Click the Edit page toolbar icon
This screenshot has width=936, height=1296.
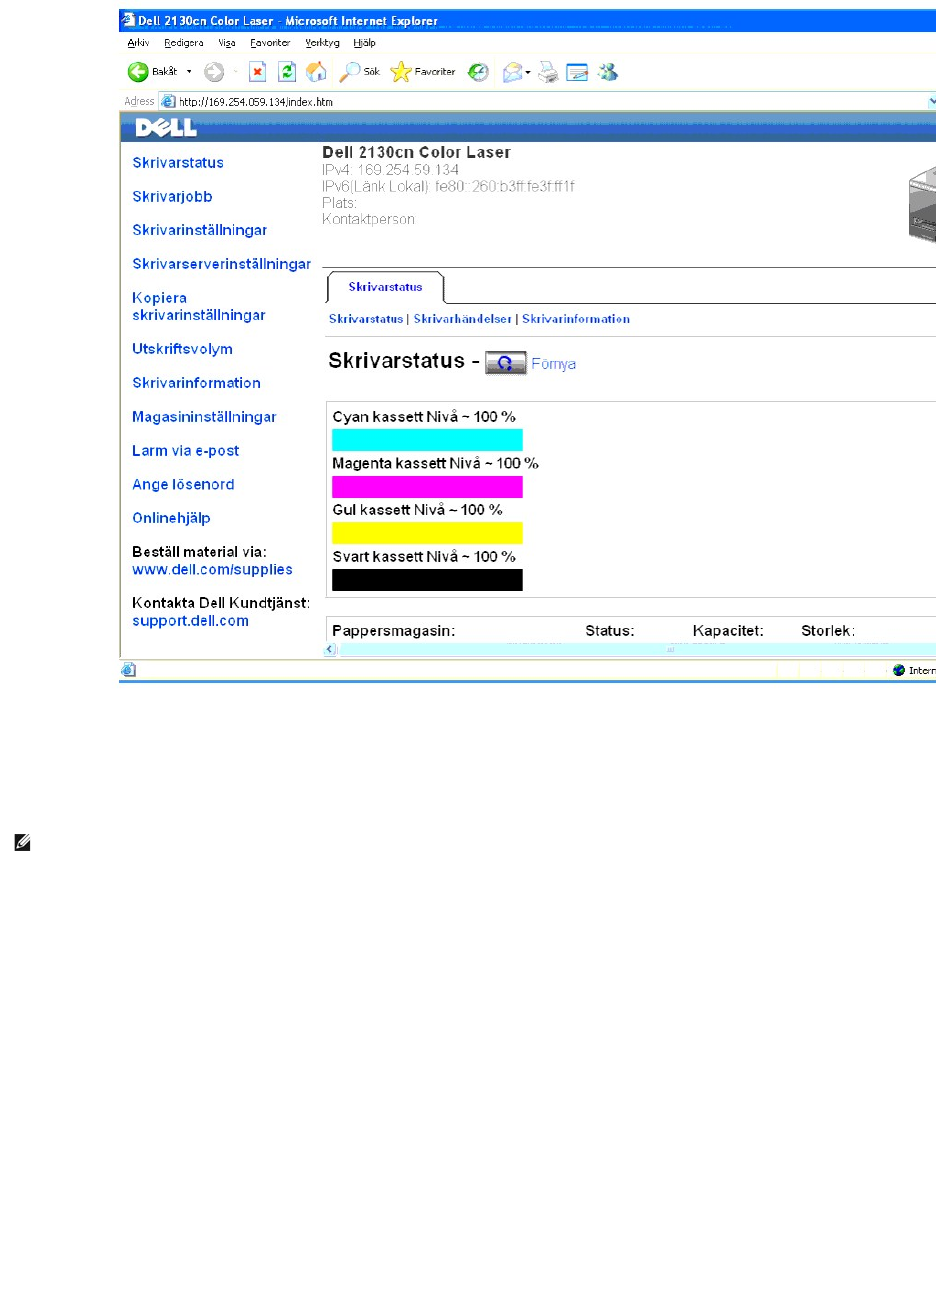(x=577, y=72)
